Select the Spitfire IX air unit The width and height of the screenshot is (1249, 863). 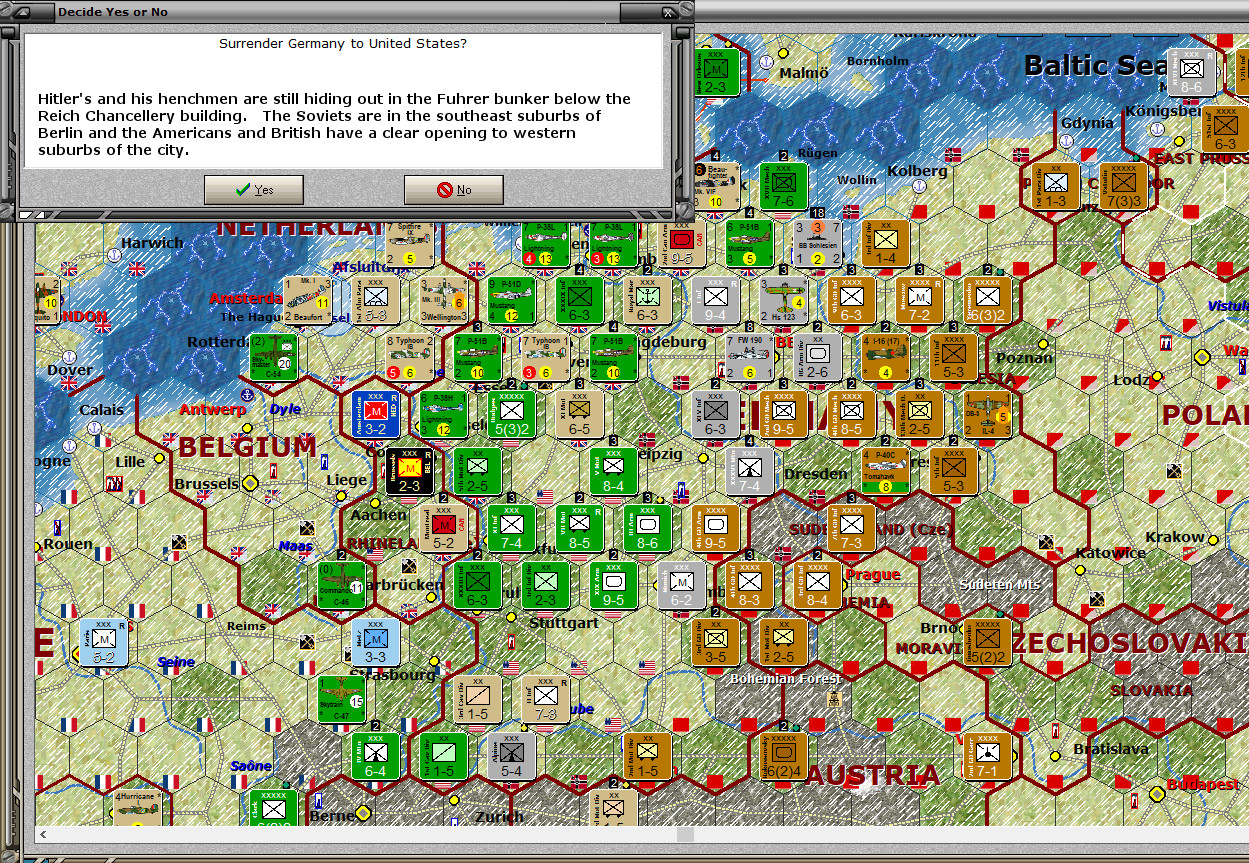point(411,245)
